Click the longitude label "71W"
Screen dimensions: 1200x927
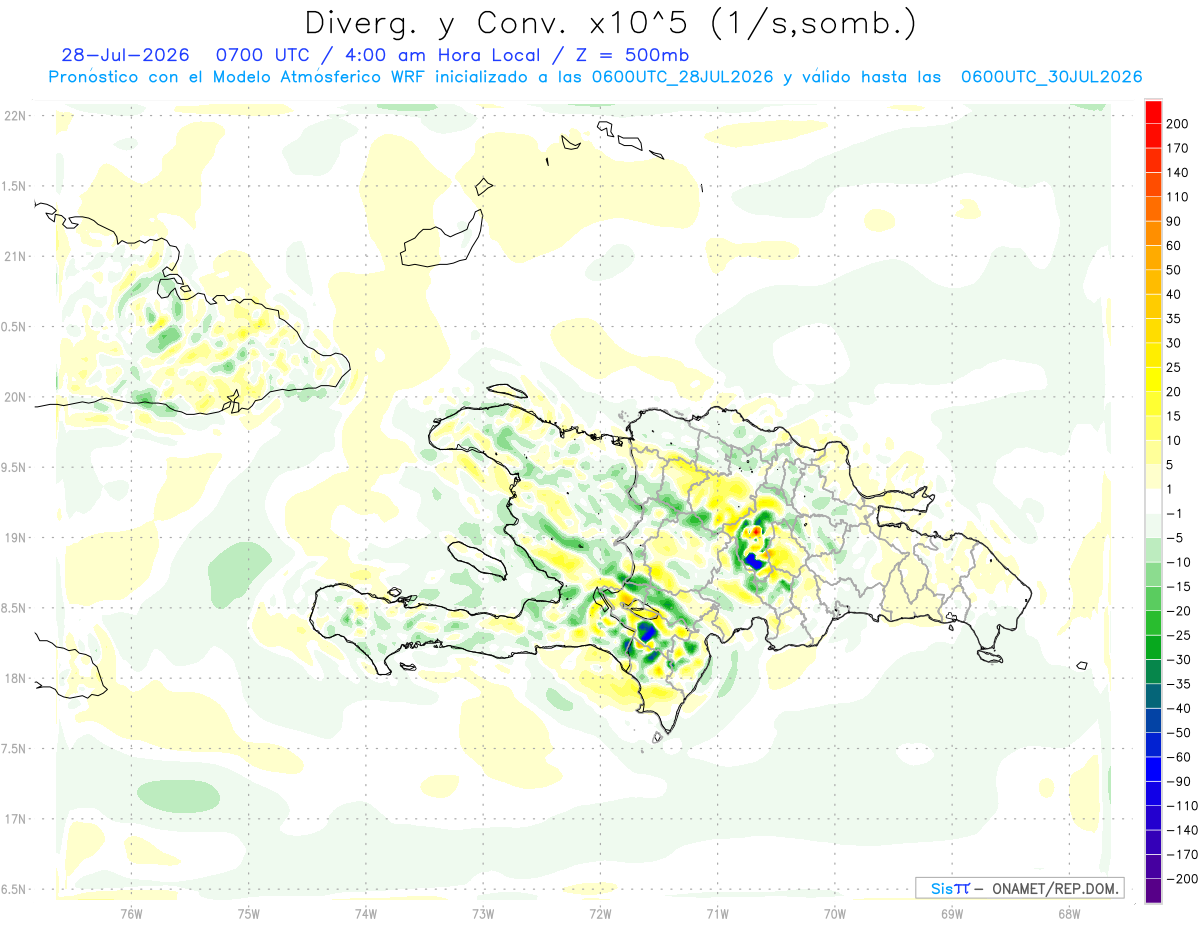[x=717, y=914]
